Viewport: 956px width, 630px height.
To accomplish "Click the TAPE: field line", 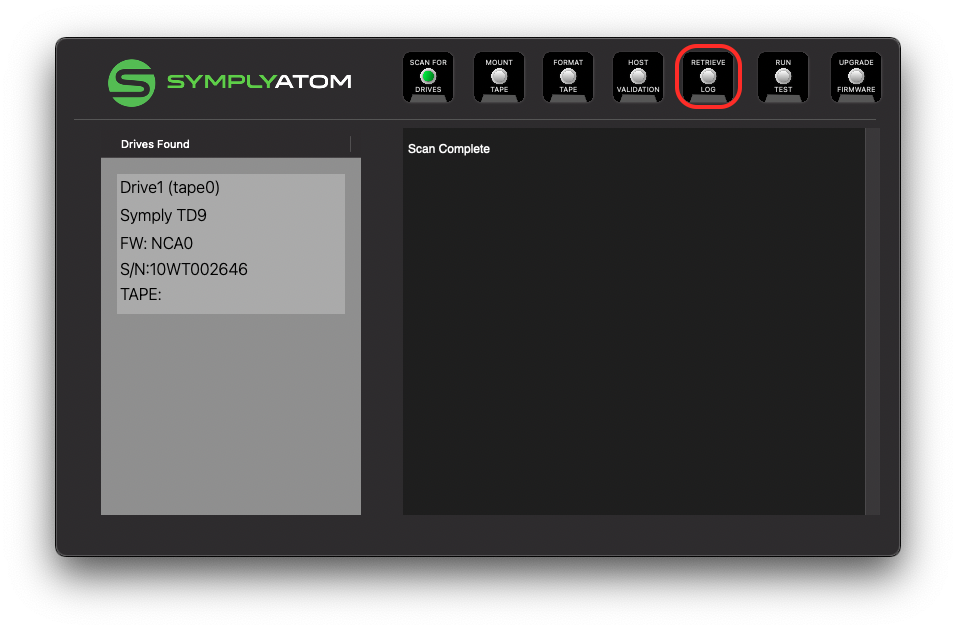I will point(140,295).
